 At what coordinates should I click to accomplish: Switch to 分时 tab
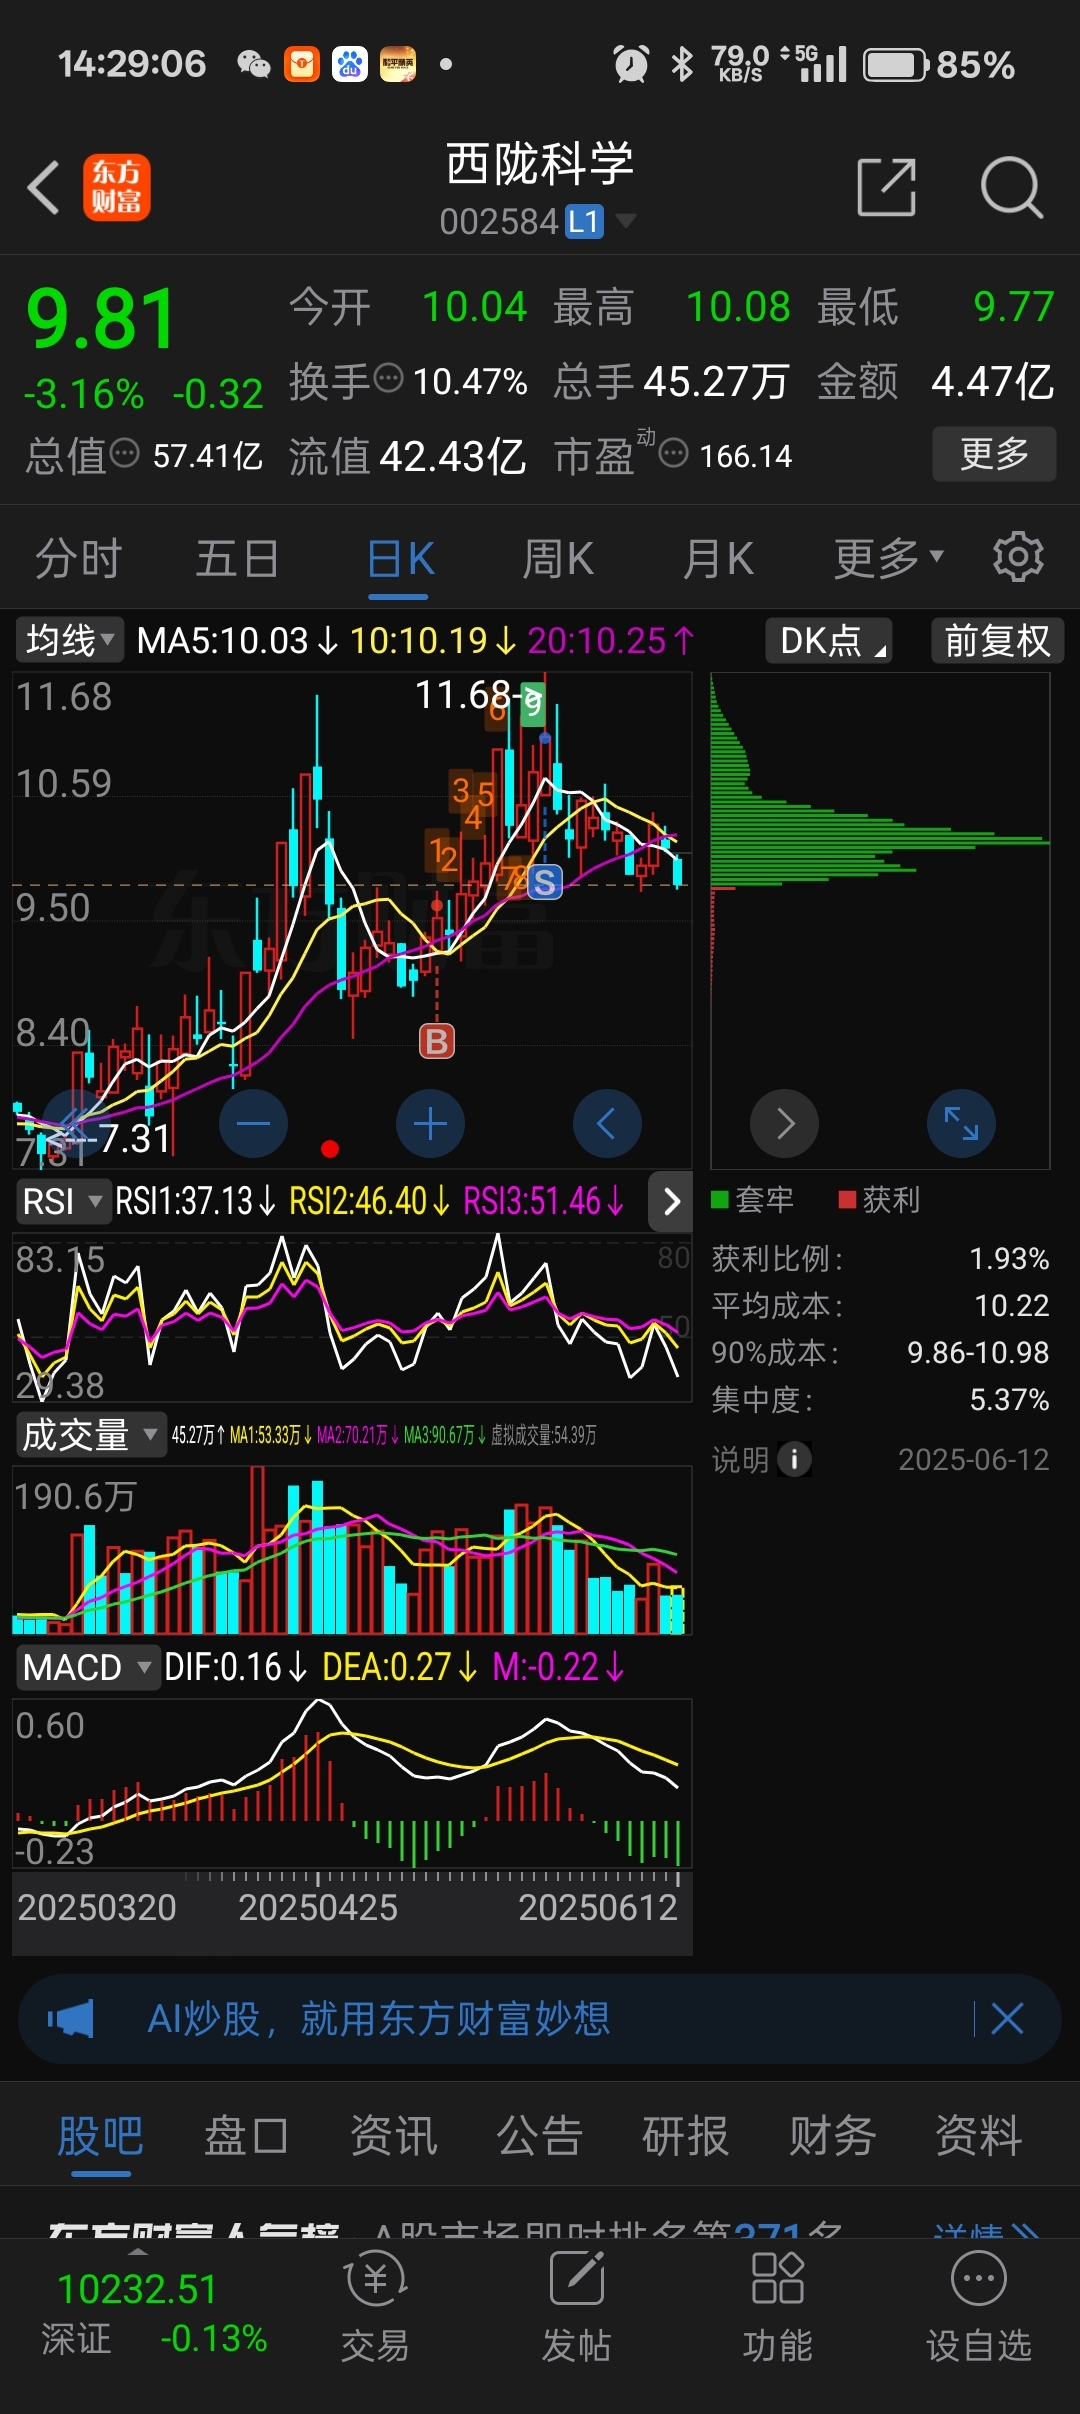78,558
